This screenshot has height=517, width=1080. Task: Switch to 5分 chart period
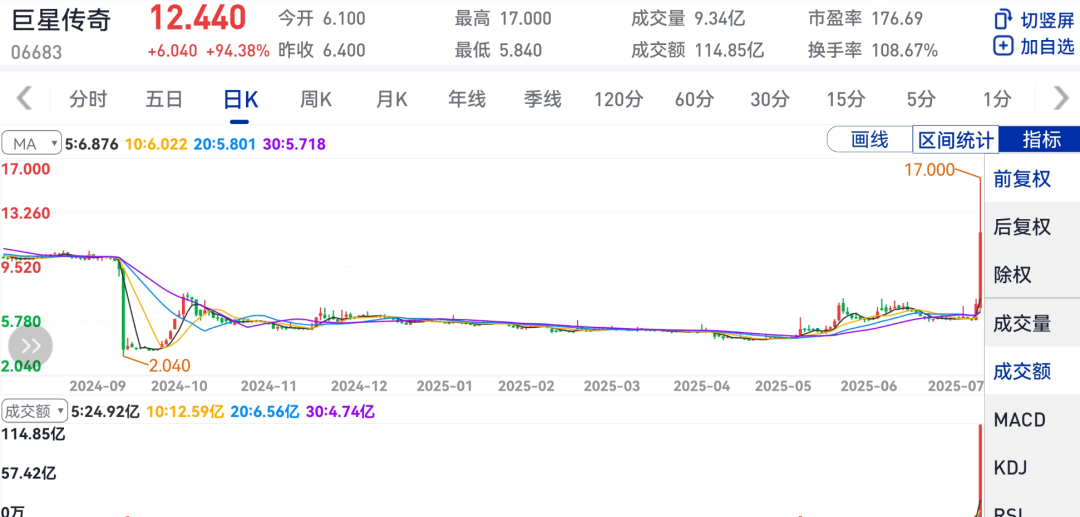921,99
